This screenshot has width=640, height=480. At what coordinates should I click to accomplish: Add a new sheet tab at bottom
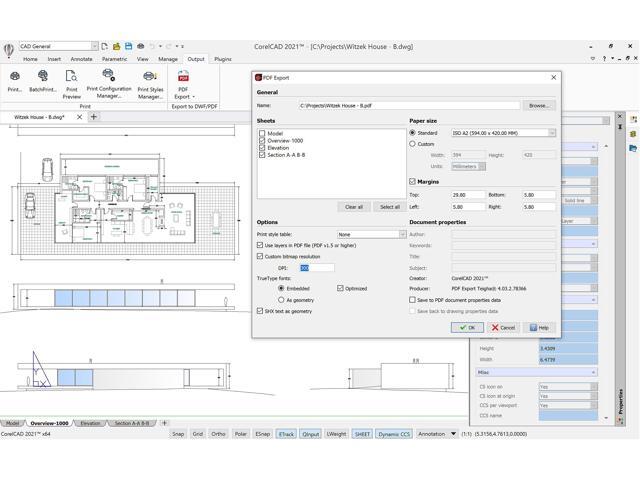click(x=164, y=423)
